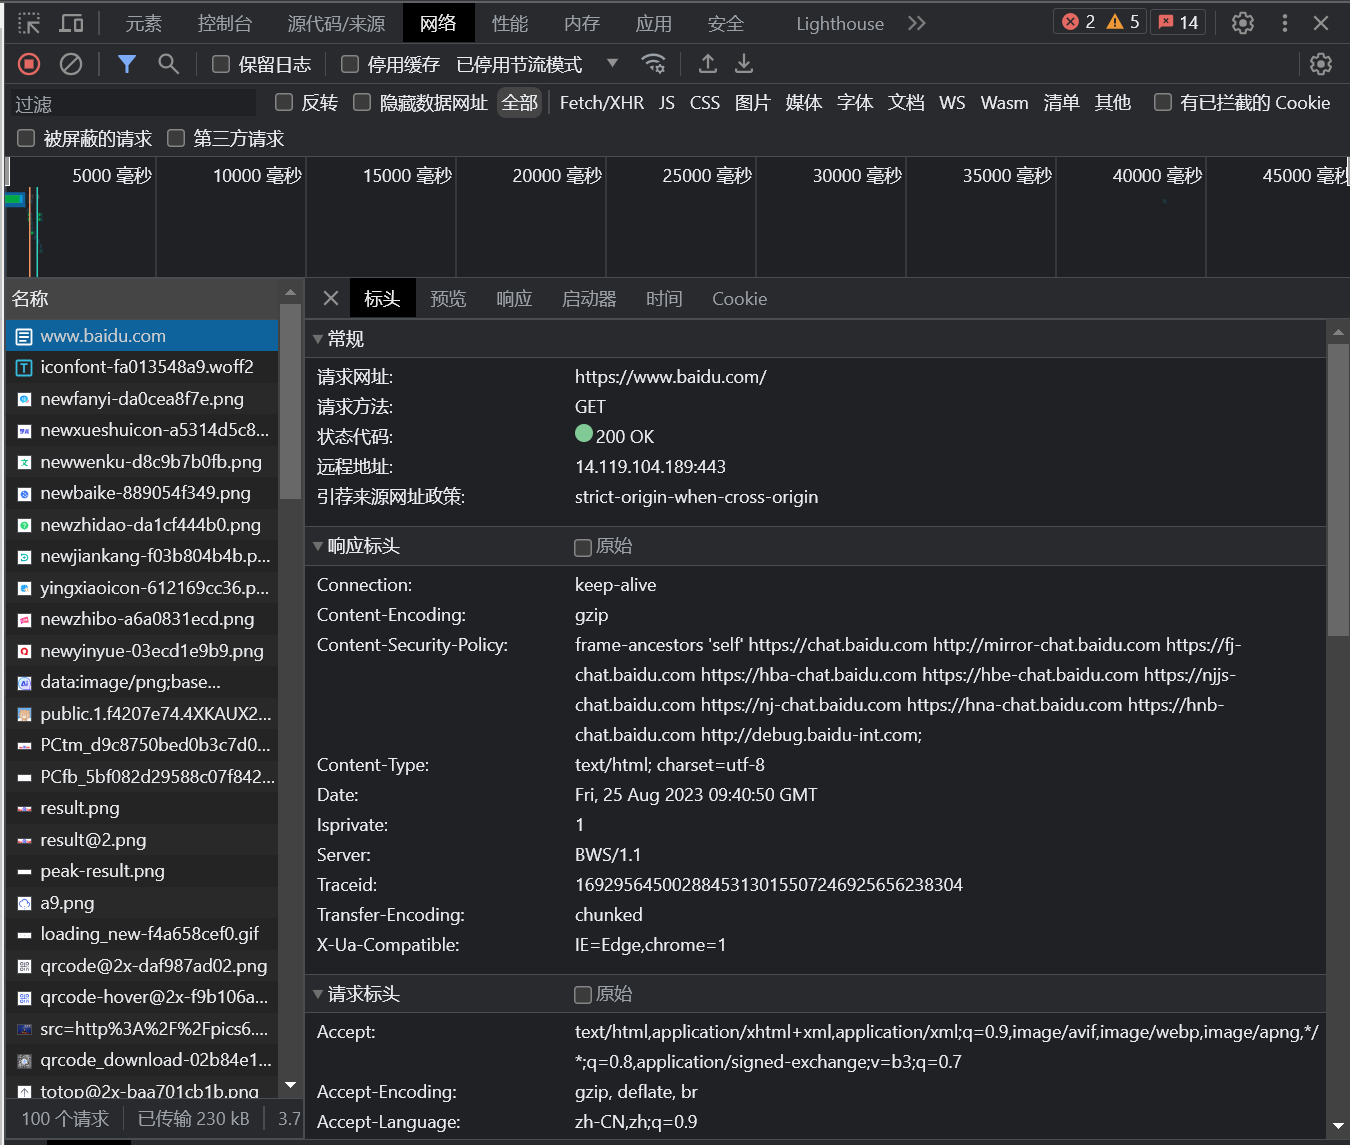Open the 启动器 detail tab
Screen dimensions: 1350x1145
(x=589, y=298)
